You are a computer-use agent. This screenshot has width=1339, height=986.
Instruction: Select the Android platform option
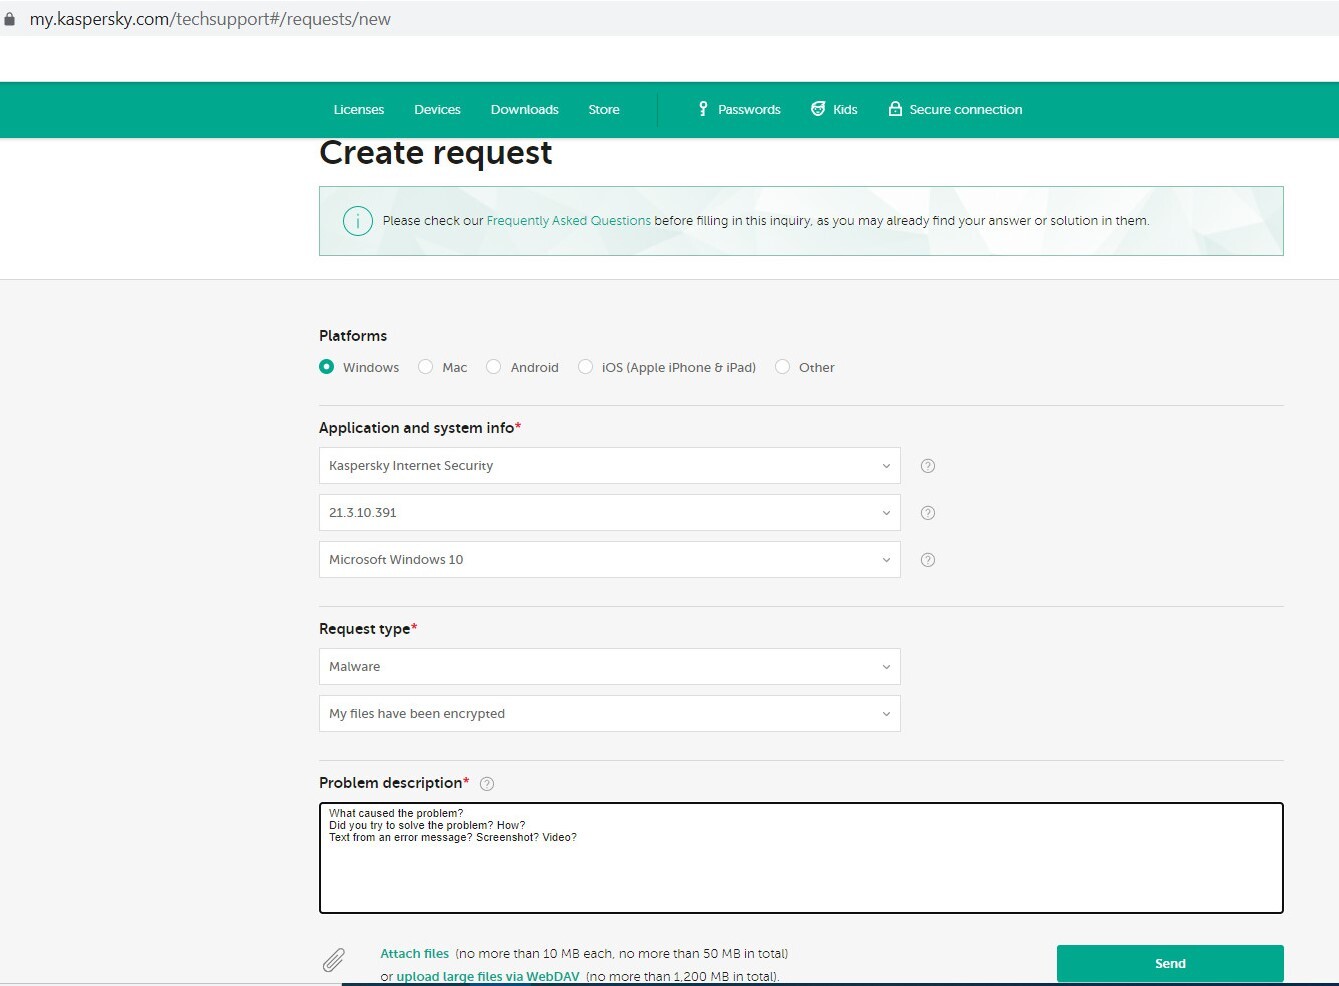(x=494, y=367)
